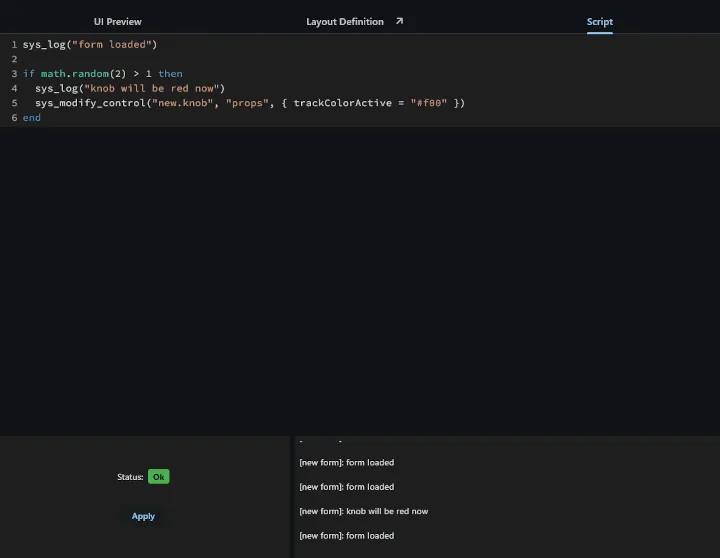Click the "props" string in code
This screenshot has height=558, width=720.
pos(247,103)
